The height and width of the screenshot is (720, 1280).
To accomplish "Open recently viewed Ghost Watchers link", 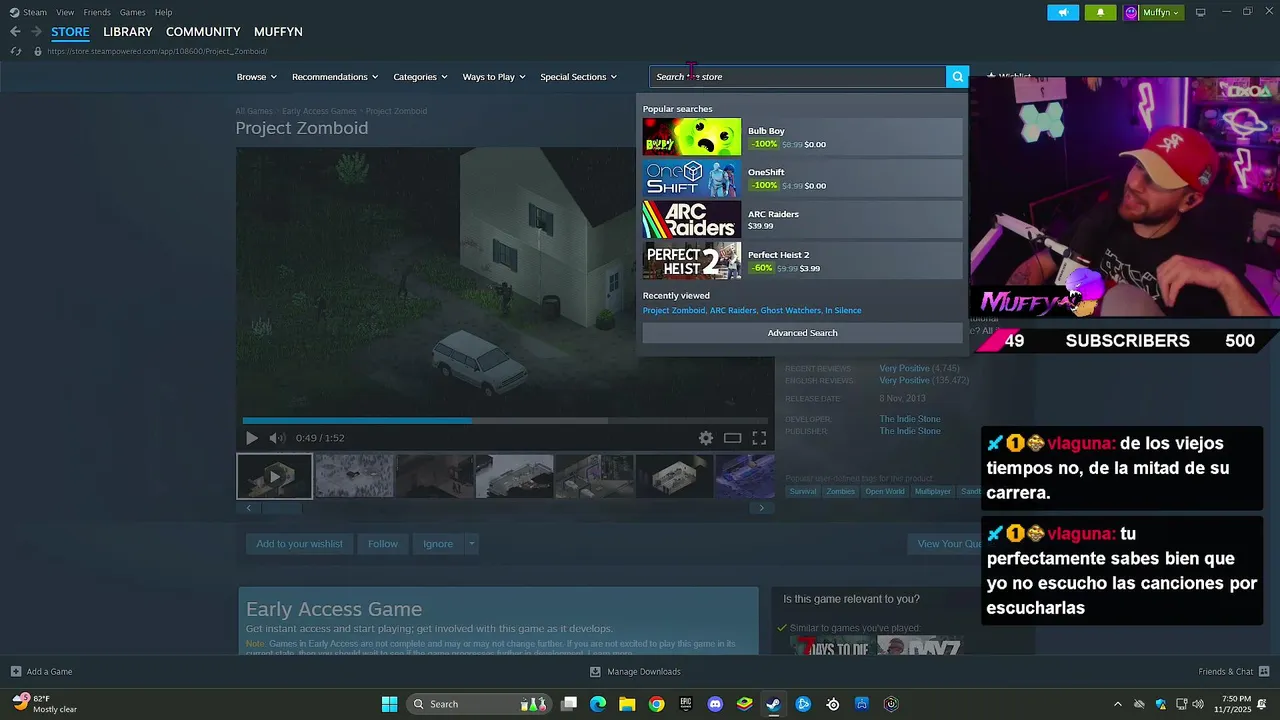I will 790,311.
